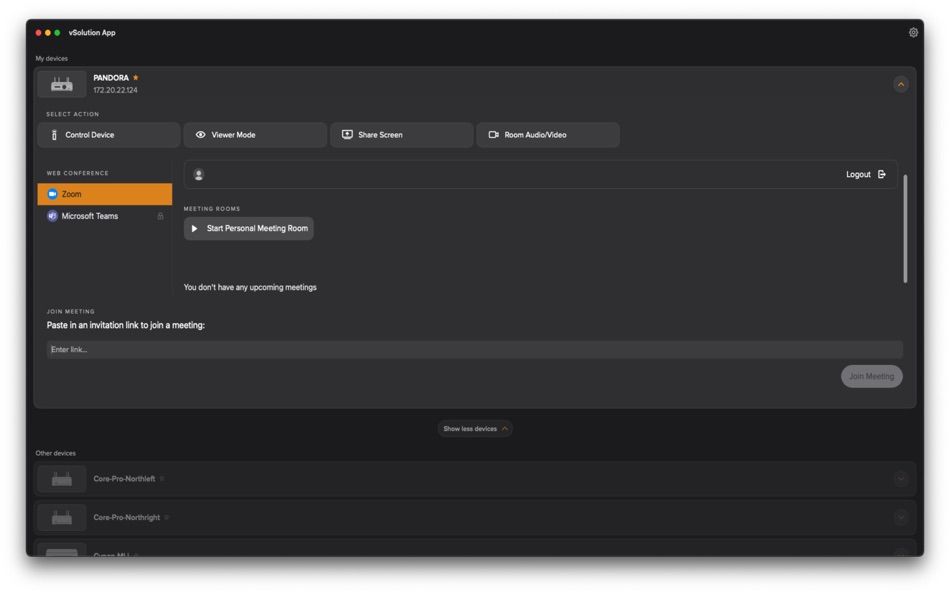Click the Core-Pro-Northleft device thumbnail

click(62, 479)
